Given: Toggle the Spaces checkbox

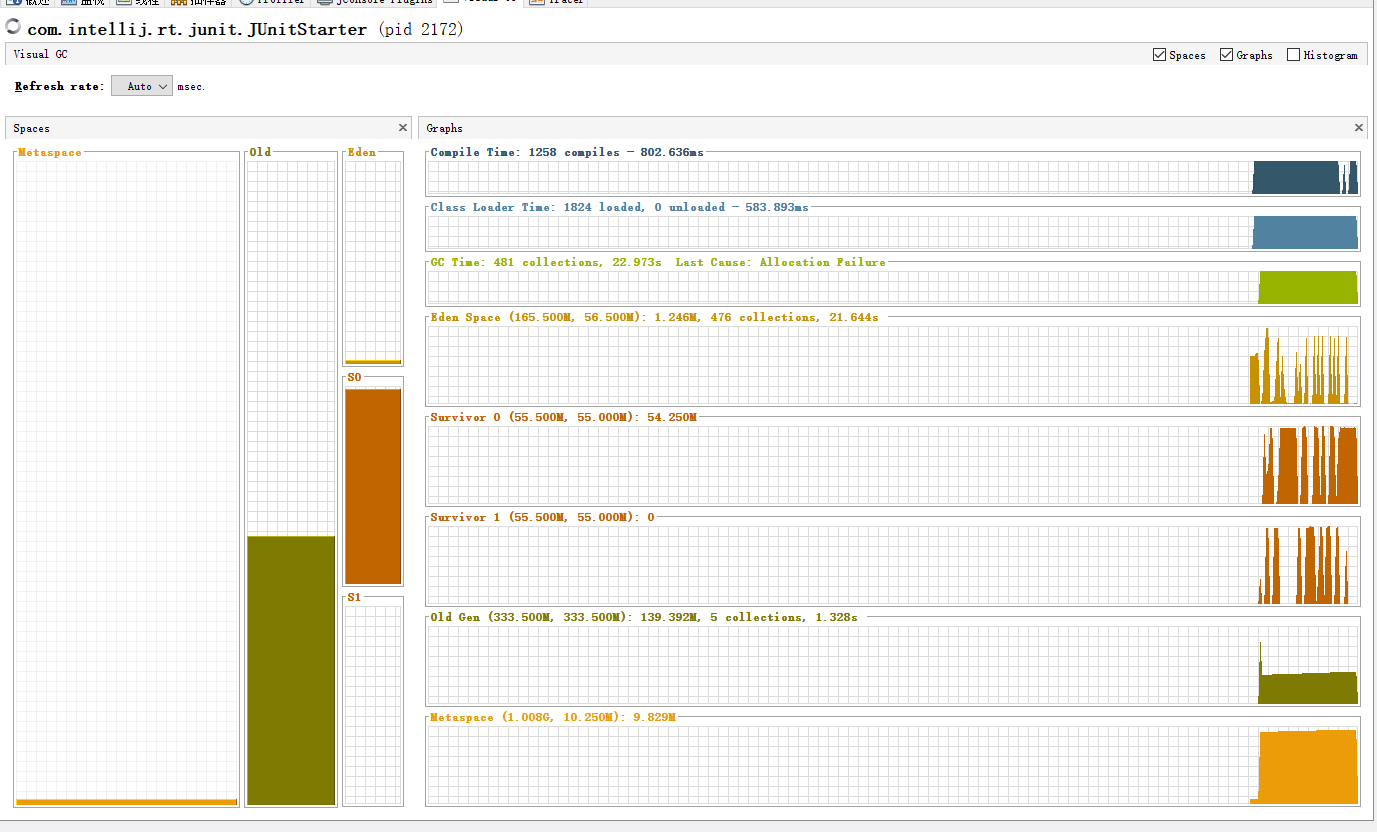Looking at the screenshot, I should [1159, 55].
